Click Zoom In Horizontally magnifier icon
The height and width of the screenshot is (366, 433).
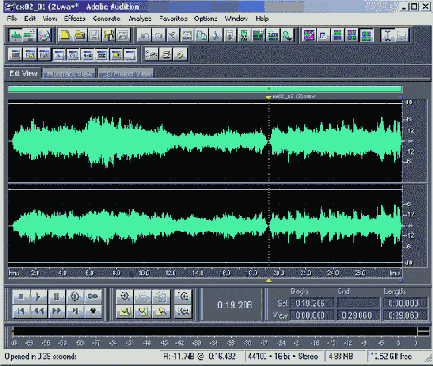[x=125, y=296]
